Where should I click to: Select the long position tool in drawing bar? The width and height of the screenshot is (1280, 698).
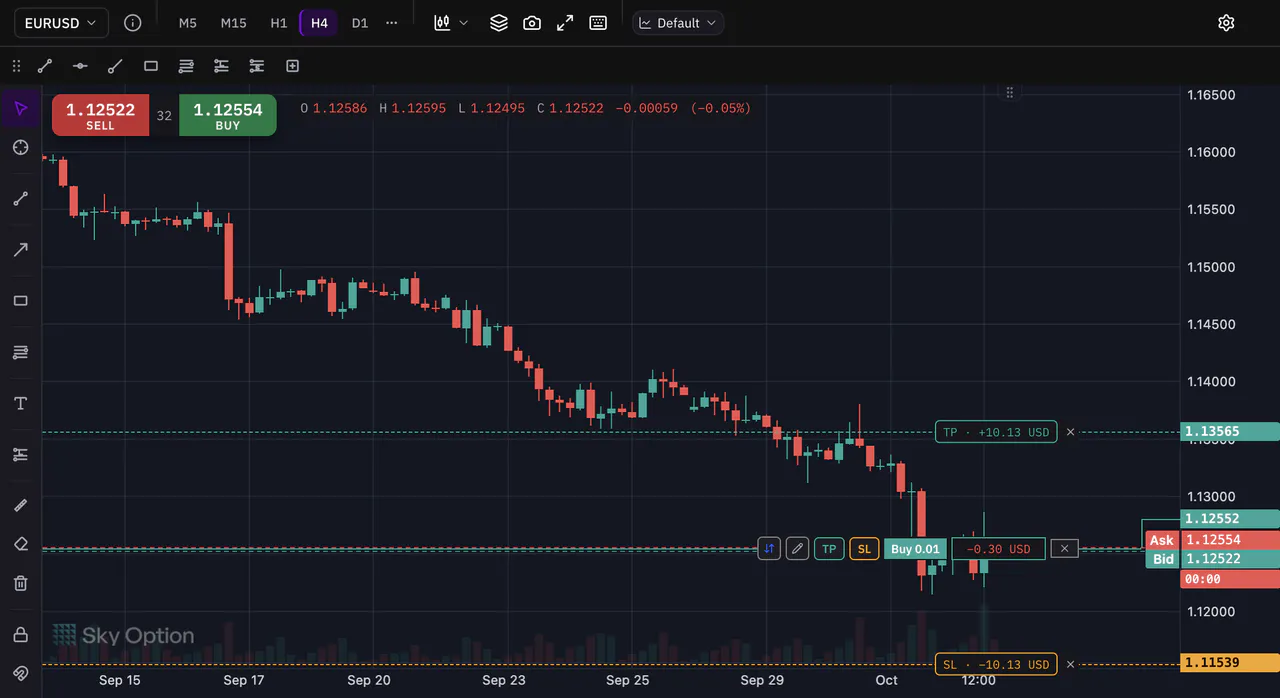[x=221, y=66]
